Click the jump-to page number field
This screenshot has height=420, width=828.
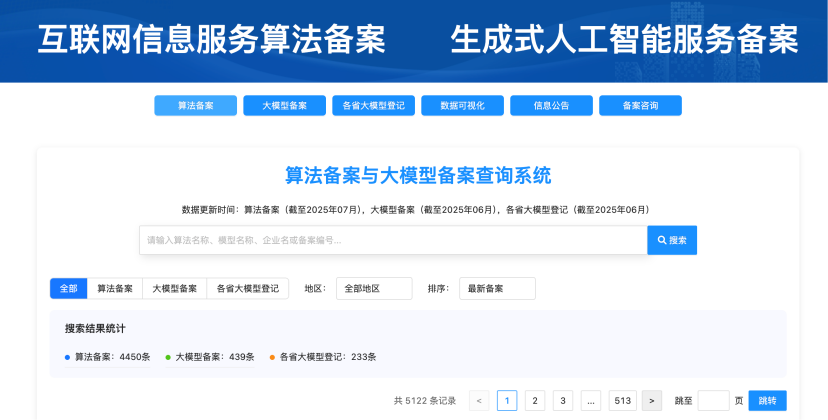713,400
